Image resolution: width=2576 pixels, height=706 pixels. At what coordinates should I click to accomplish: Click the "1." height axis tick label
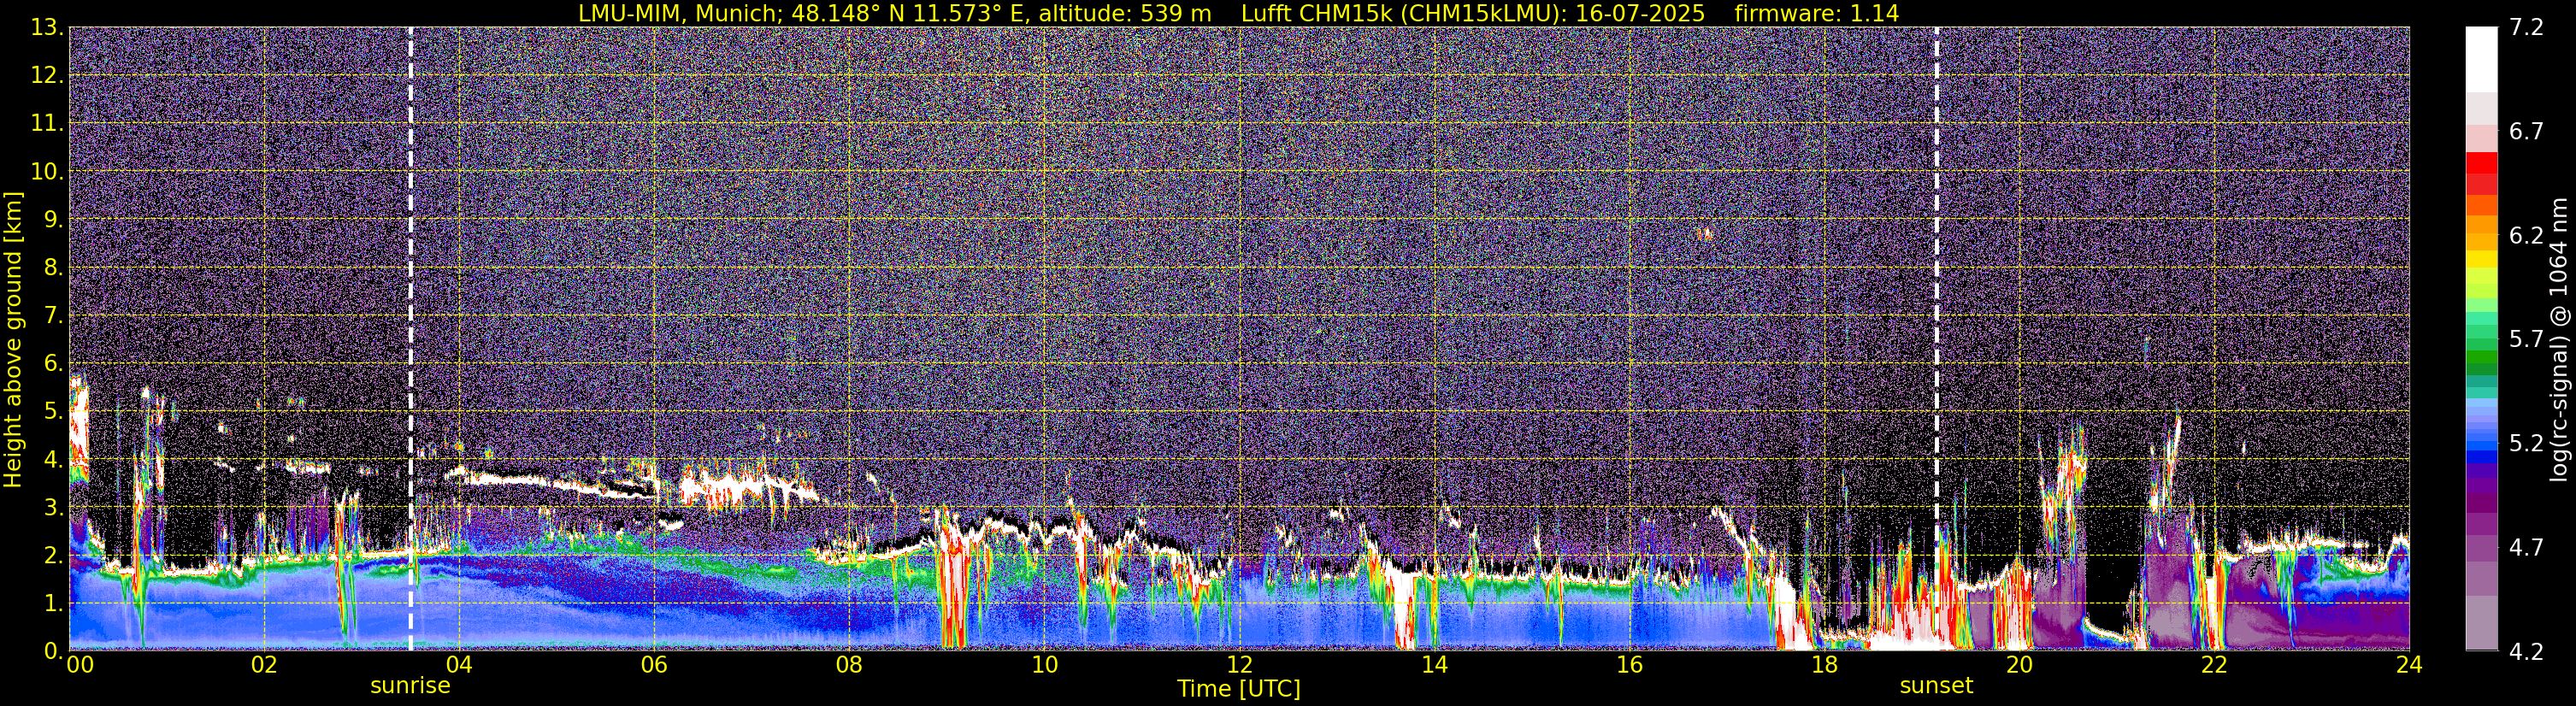pyautogui.click(x=54, y=604)
